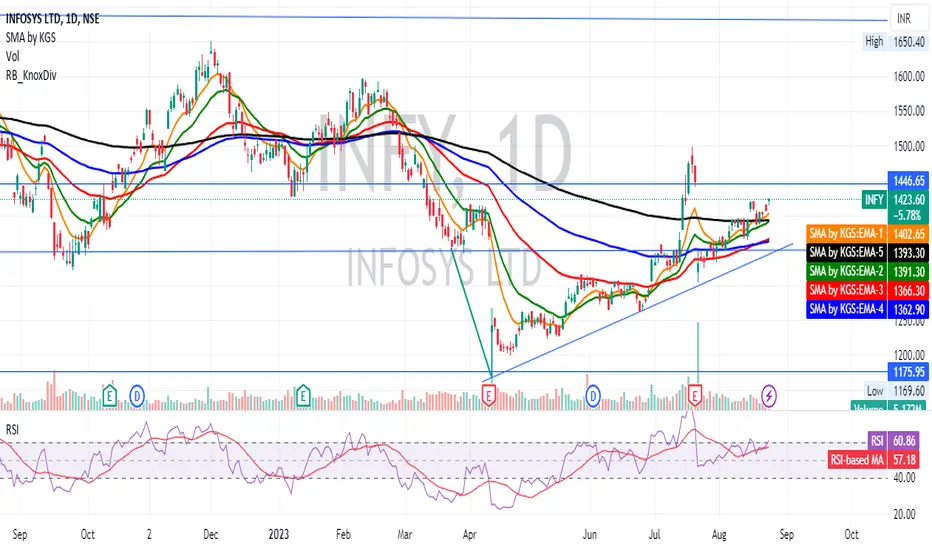The height and width of the screenshot is (550, 932).
Task: Click the green earnings E marker near October 2022
Action: 109,395
